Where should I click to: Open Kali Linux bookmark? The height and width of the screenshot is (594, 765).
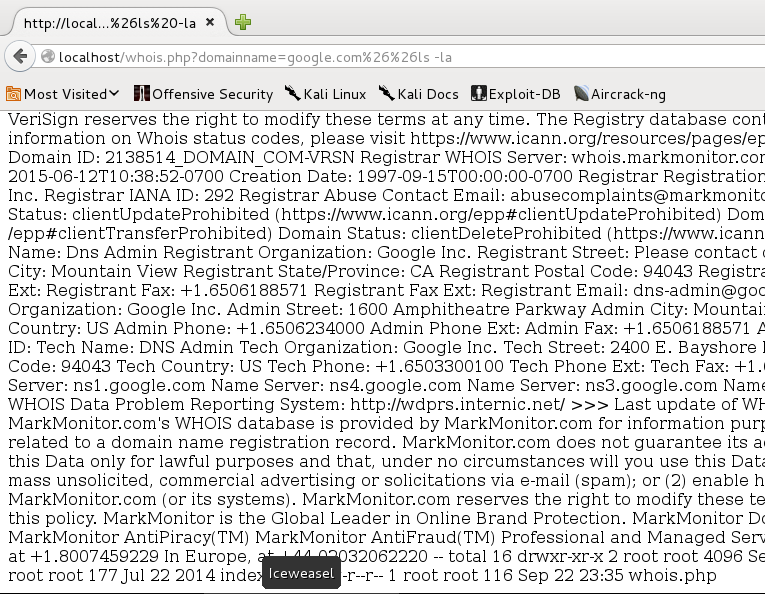[325, 94]
